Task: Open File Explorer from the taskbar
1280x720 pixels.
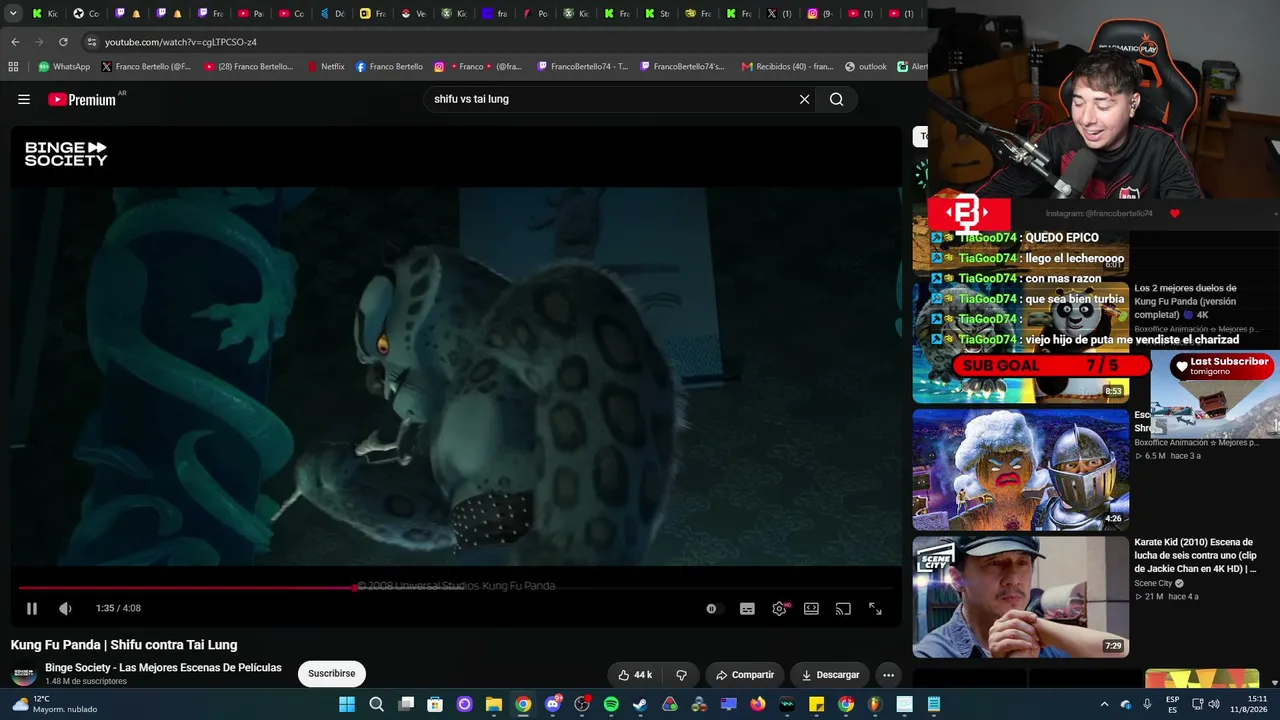Action: coord(493,705)
